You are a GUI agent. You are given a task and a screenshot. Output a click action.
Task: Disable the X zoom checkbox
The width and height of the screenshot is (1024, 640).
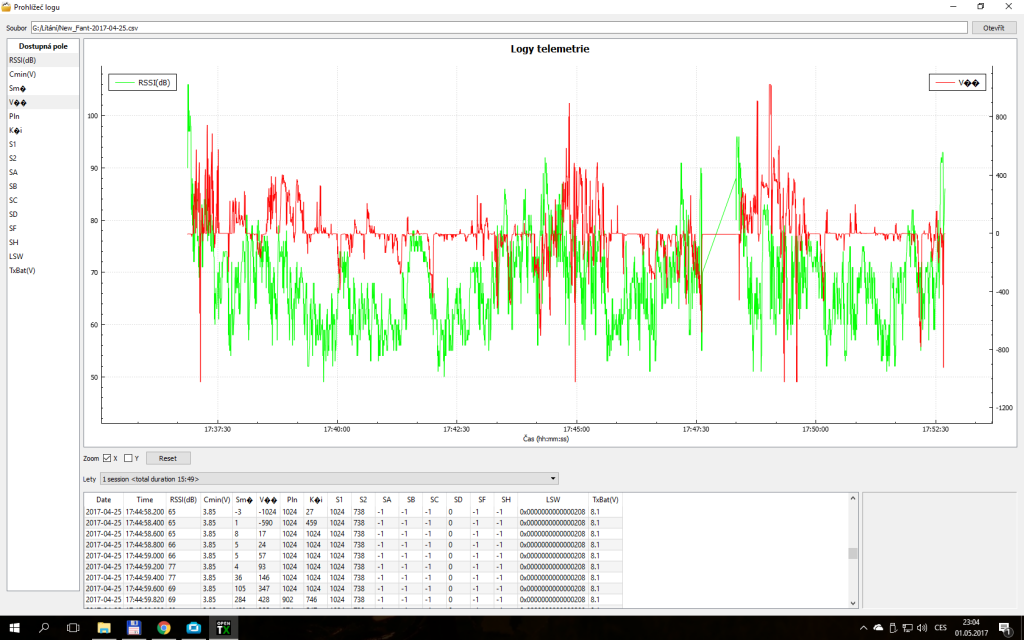pyautogui.click(x=107, y=458)
